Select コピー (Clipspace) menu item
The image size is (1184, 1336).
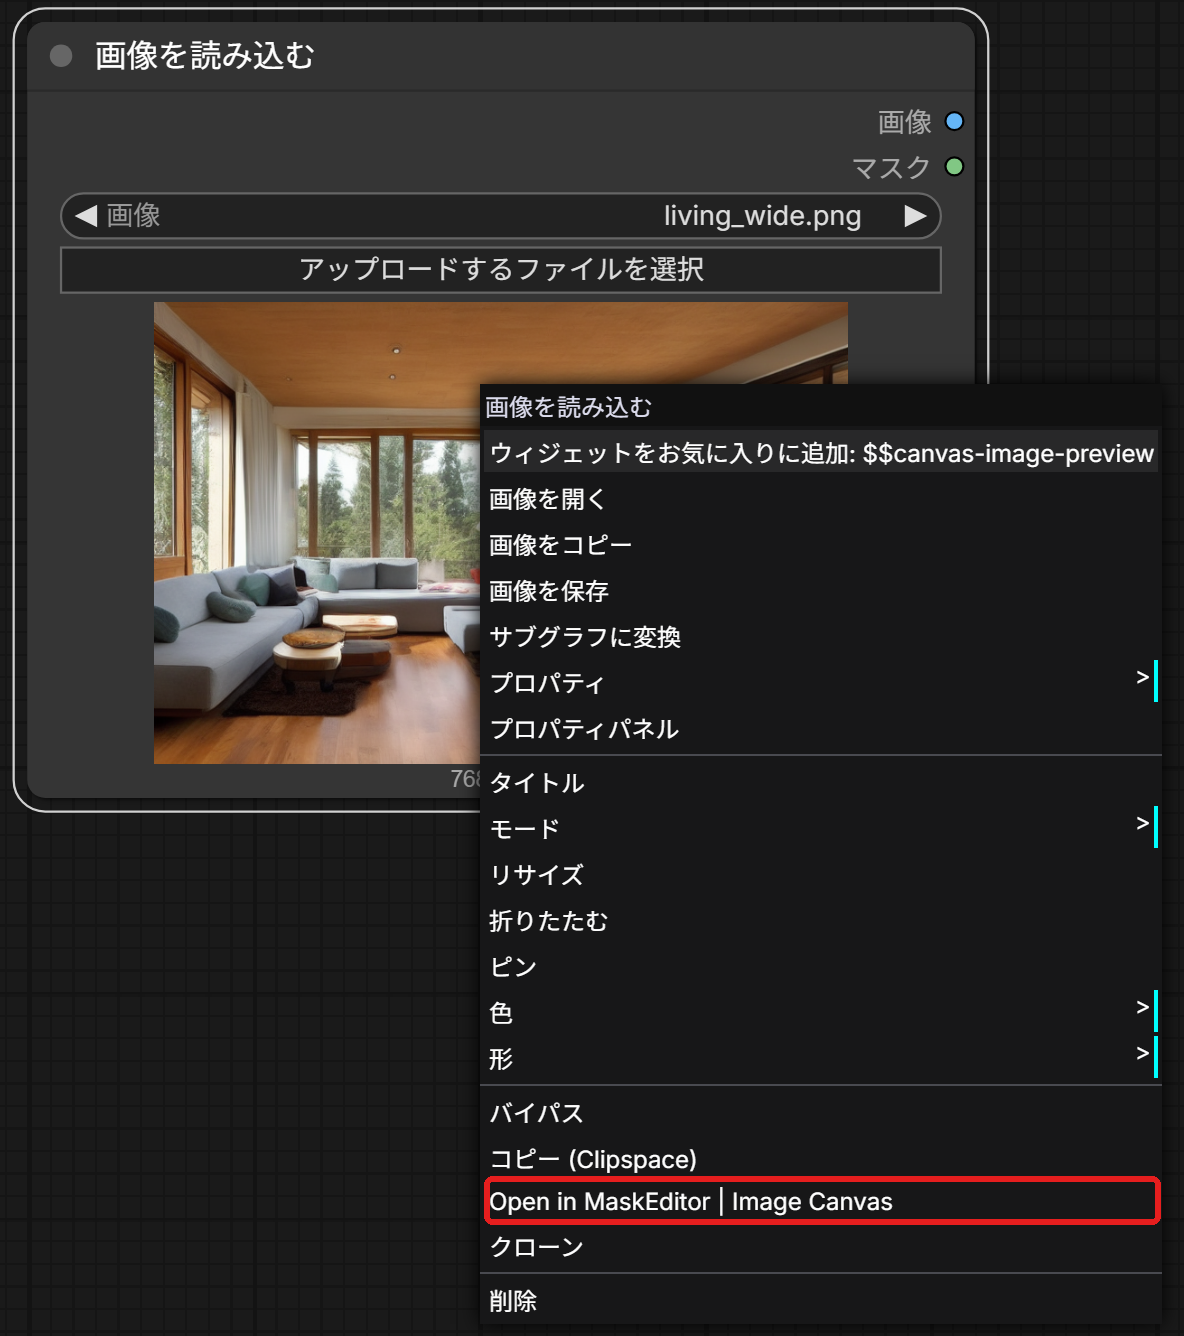821,1159
